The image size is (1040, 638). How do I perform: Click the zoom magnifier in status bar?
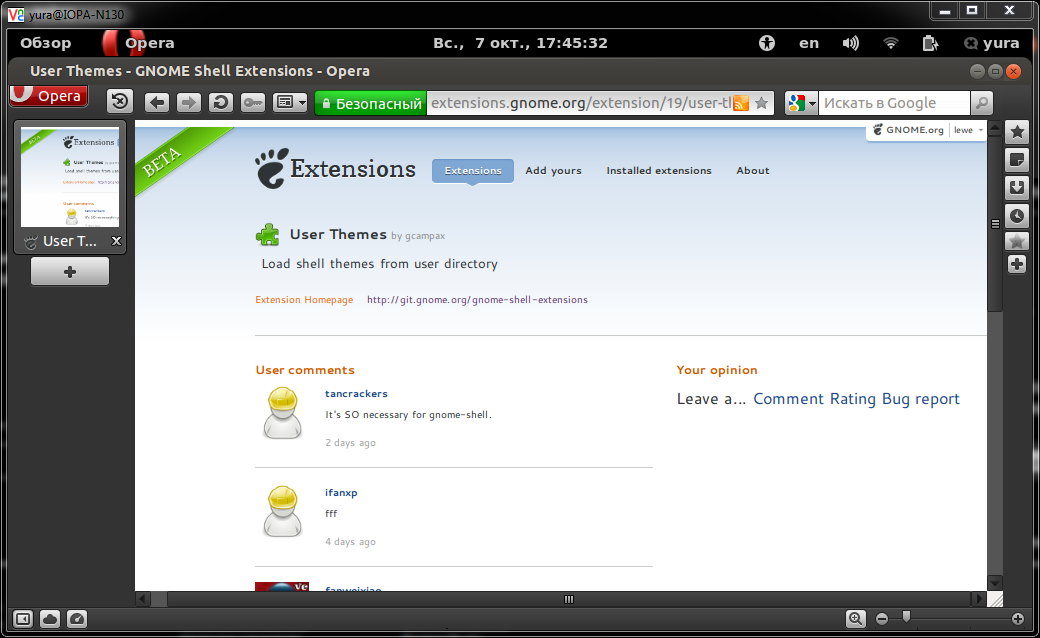[x=856, y=619]
